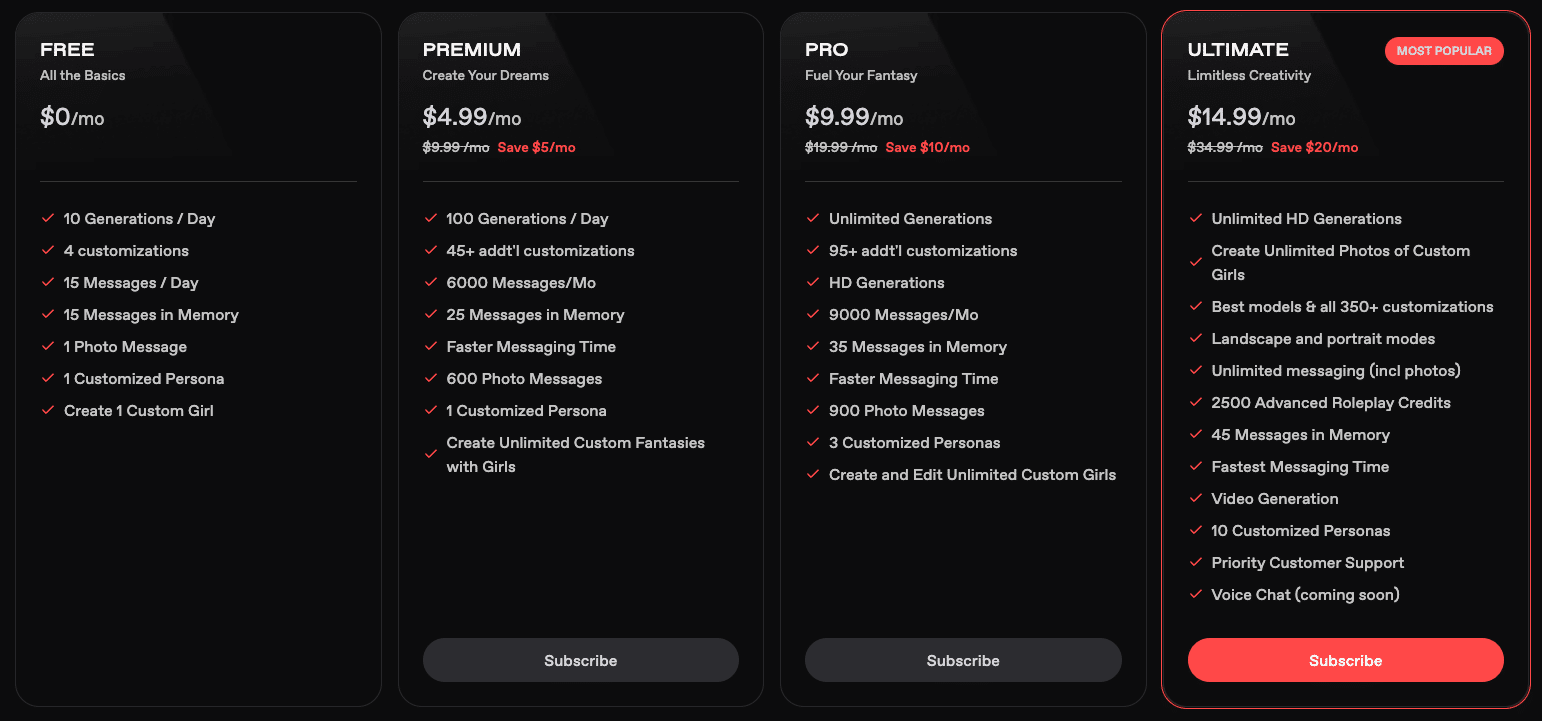Select the FREE plan heading
The height and width of the screenshot is (721, 1542).
(67, 50)
